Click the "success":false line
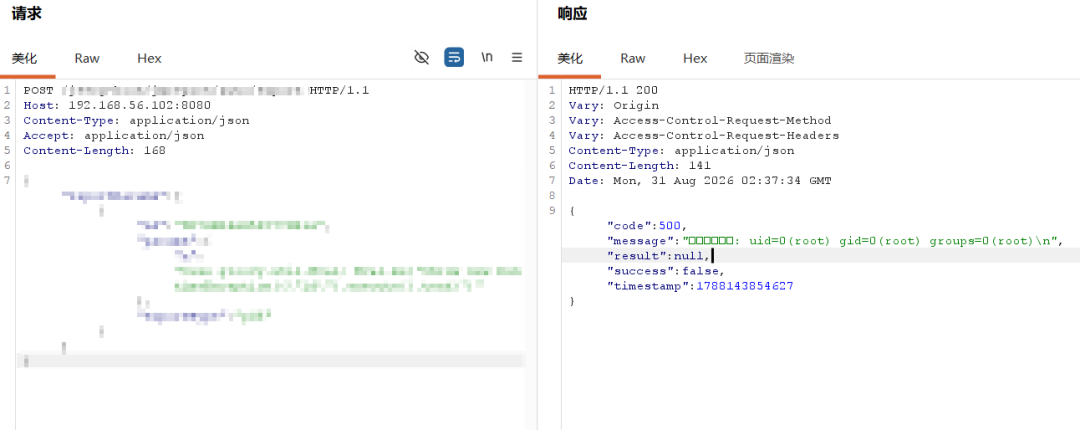Viewport: 1080px width, 430px height. point(666,271)
